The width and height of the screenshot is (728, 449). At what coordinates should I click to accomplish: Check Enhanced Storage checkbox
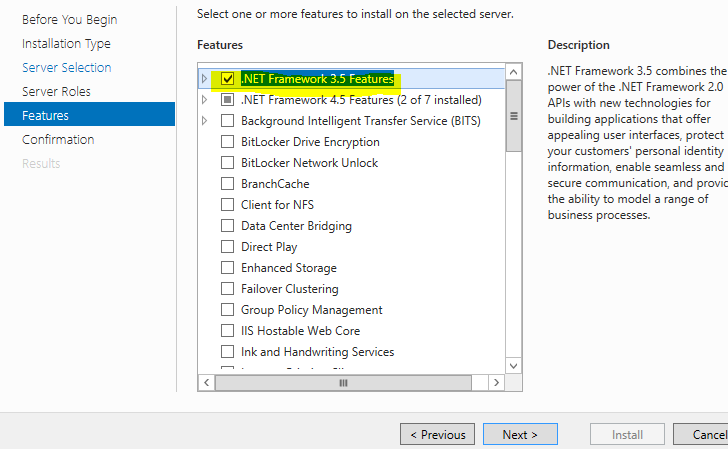227,267
